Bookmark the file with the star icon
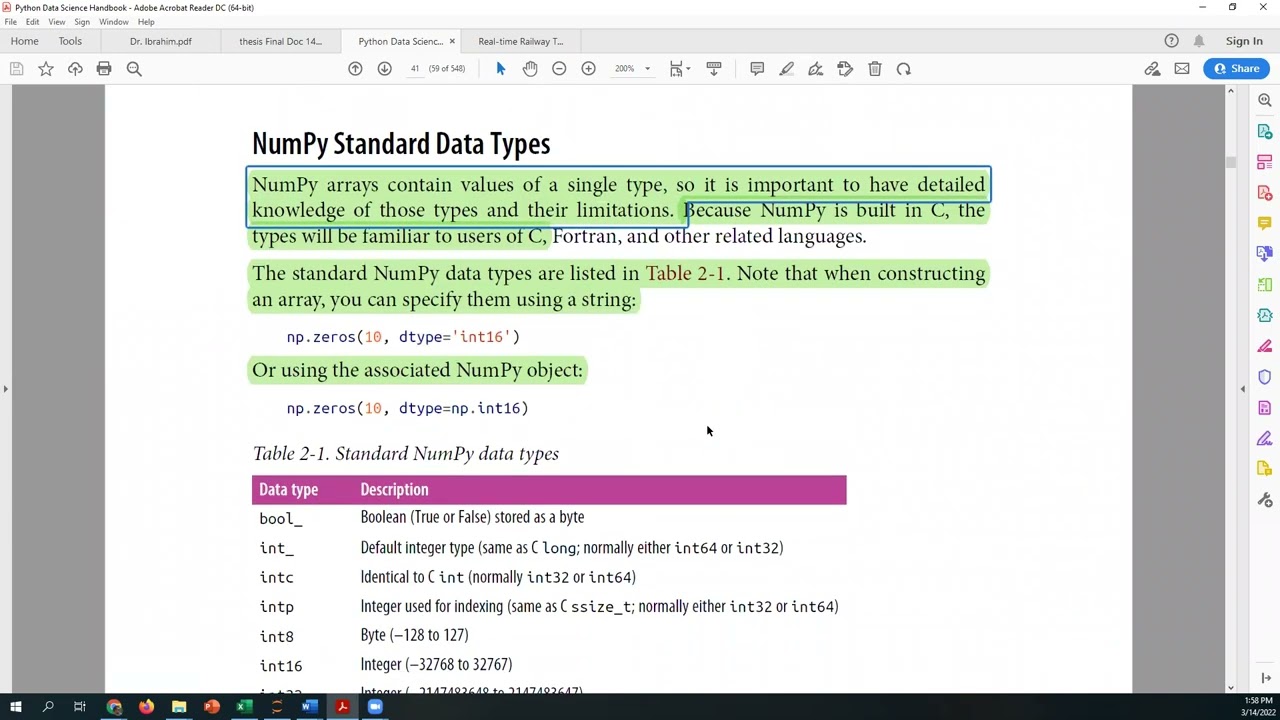 [46, 69]
